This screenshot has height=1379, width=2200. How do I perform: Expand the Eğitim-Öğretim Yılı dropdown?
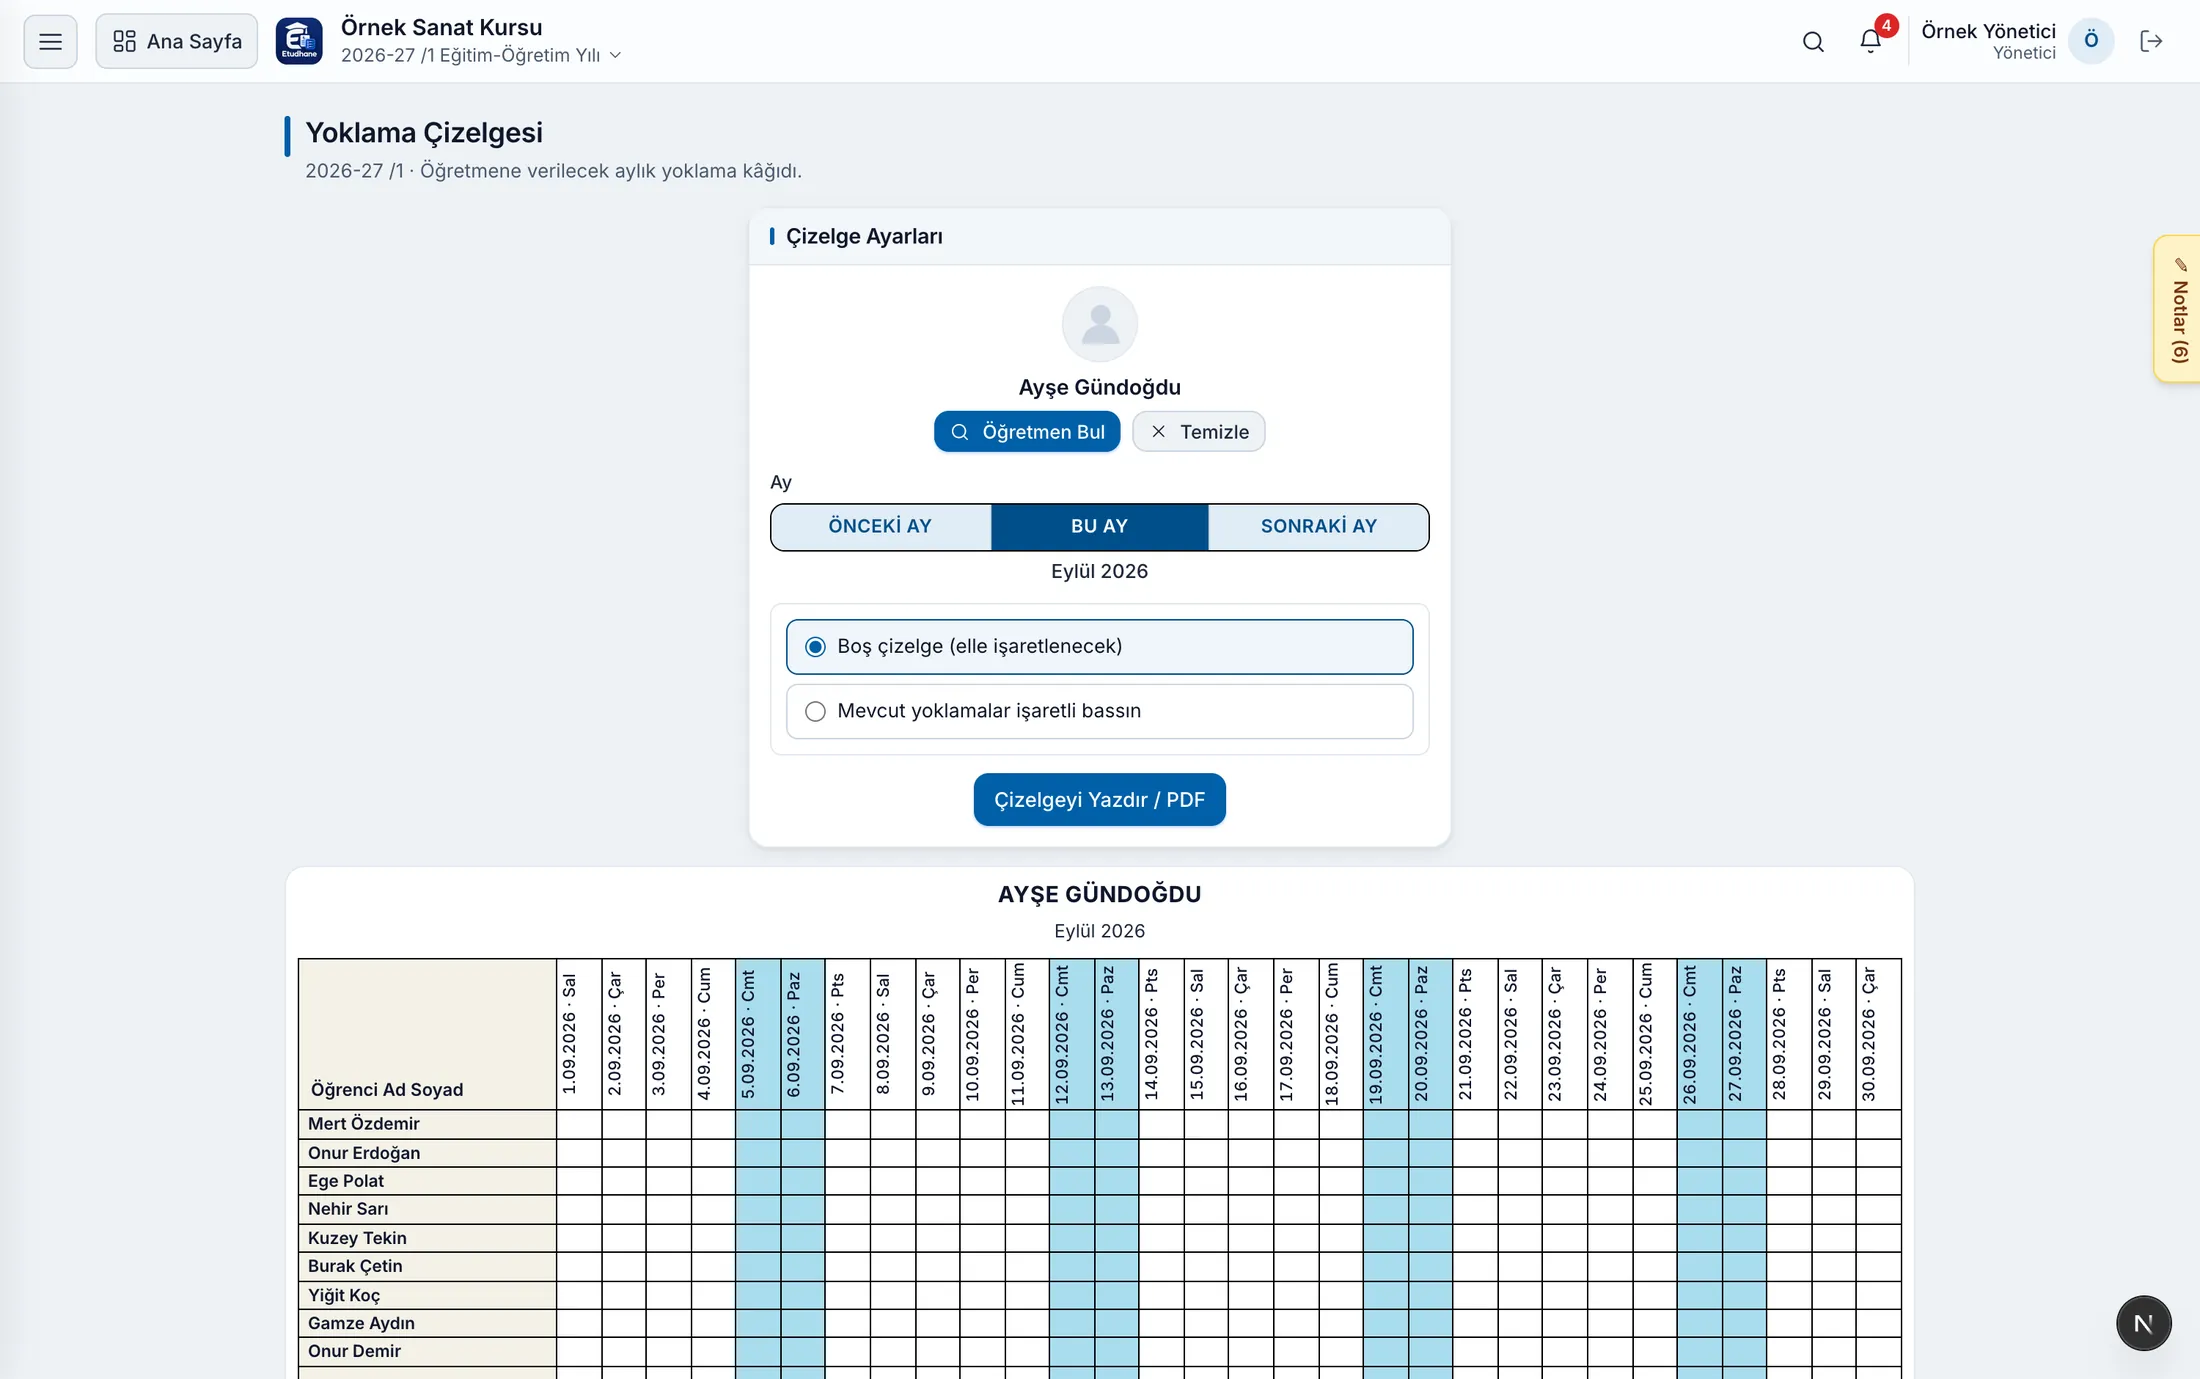pyautogui.click(x=481, y=55)
